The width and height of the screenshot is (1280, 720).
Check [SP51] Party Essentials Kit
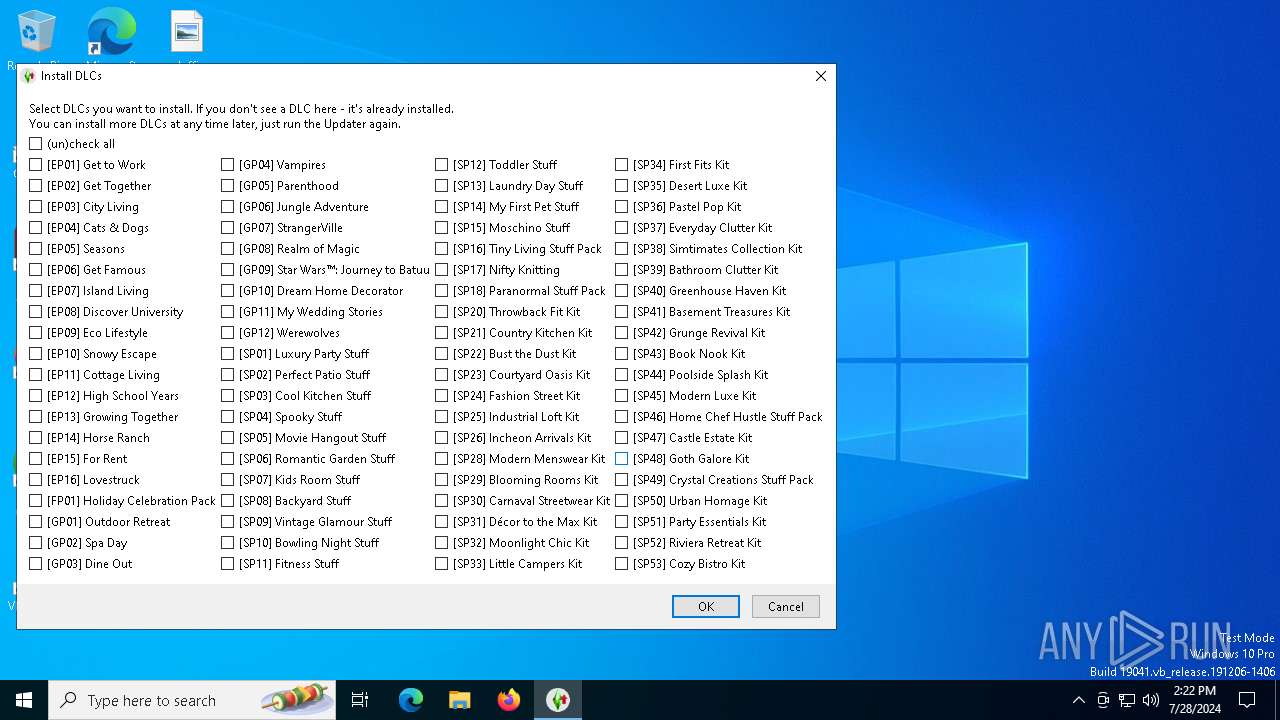(622, 522)
